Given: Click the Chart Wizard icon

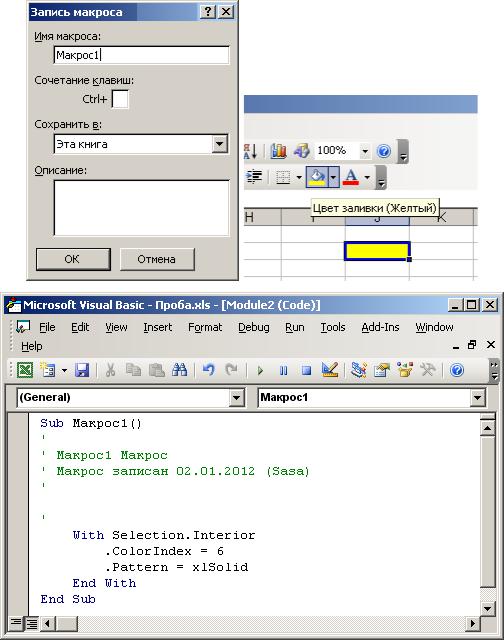Looking at the screenshot, I should coord(279,151).
